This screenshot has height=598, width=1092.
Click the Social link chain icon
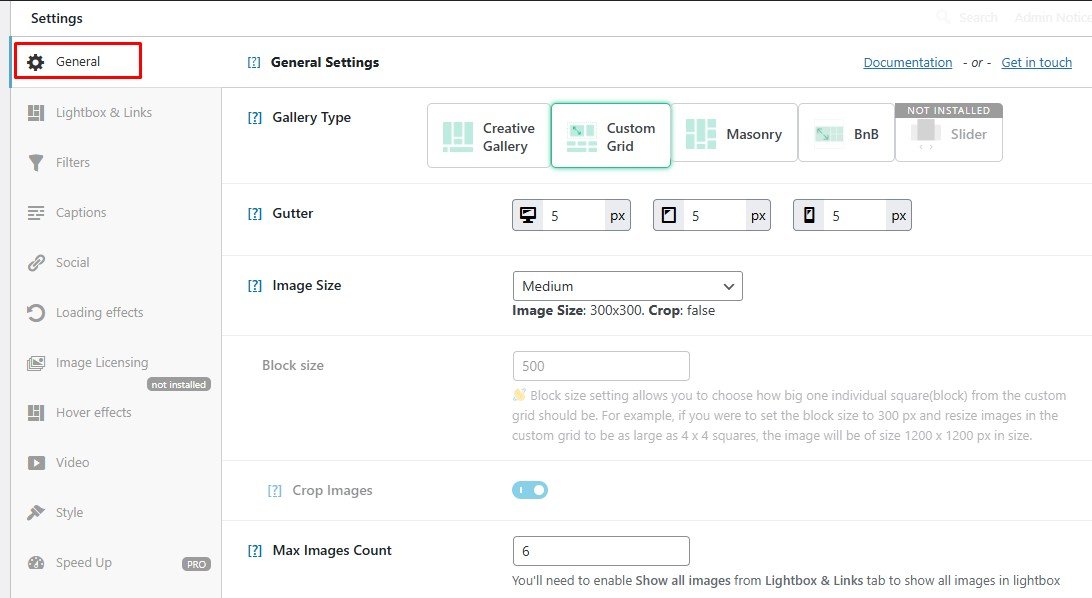coord(36,263)
